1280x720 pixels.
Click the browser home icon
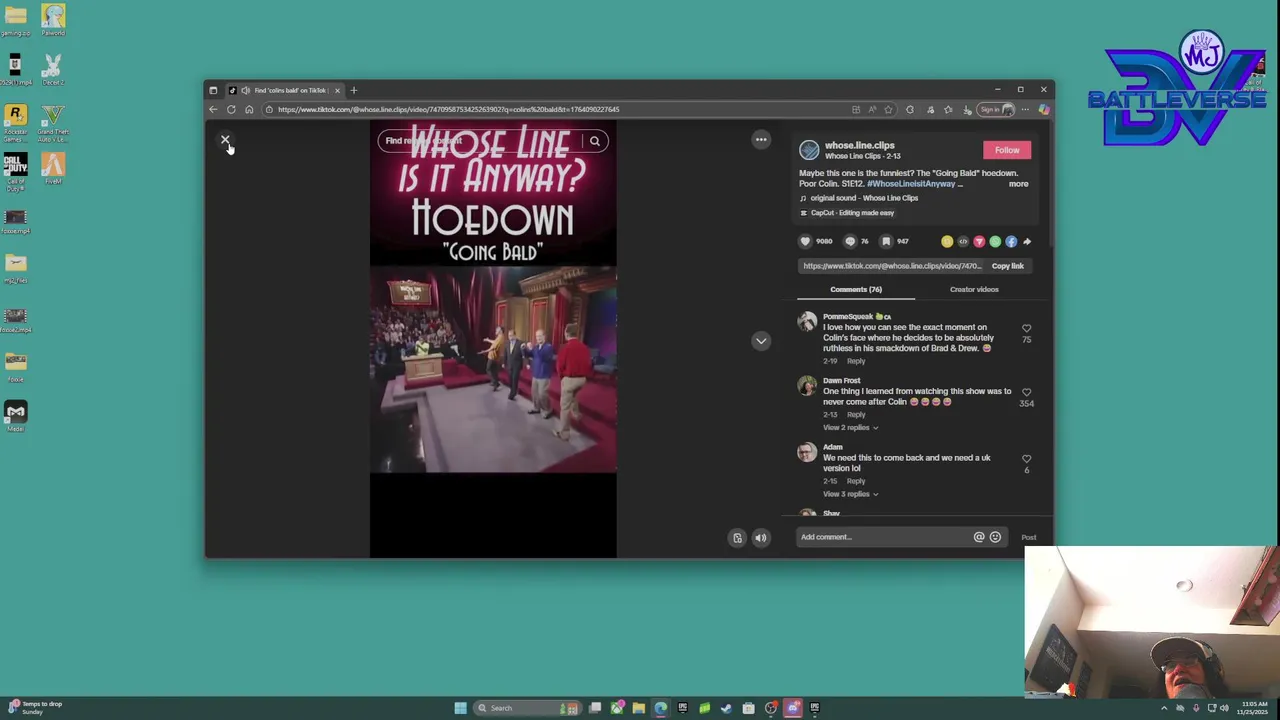coord(249,109)
